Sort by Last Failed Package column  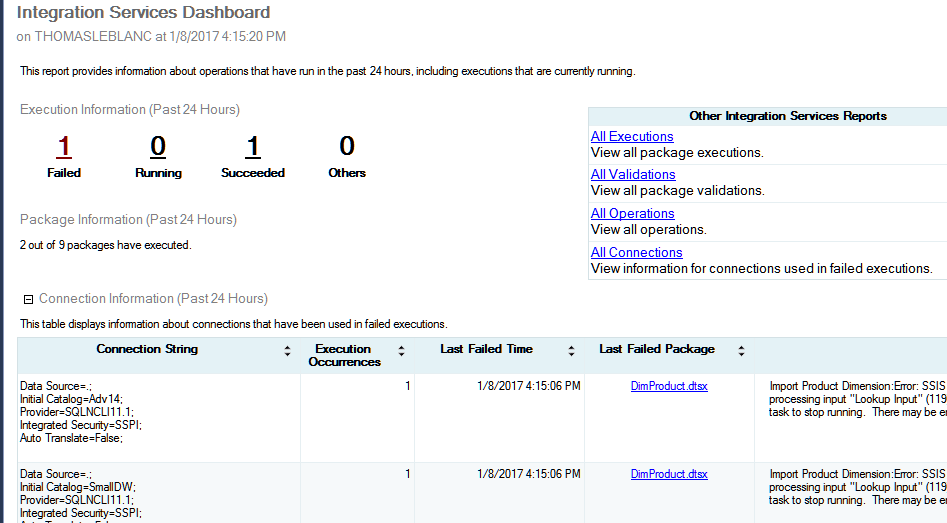[x=741, y=351]
